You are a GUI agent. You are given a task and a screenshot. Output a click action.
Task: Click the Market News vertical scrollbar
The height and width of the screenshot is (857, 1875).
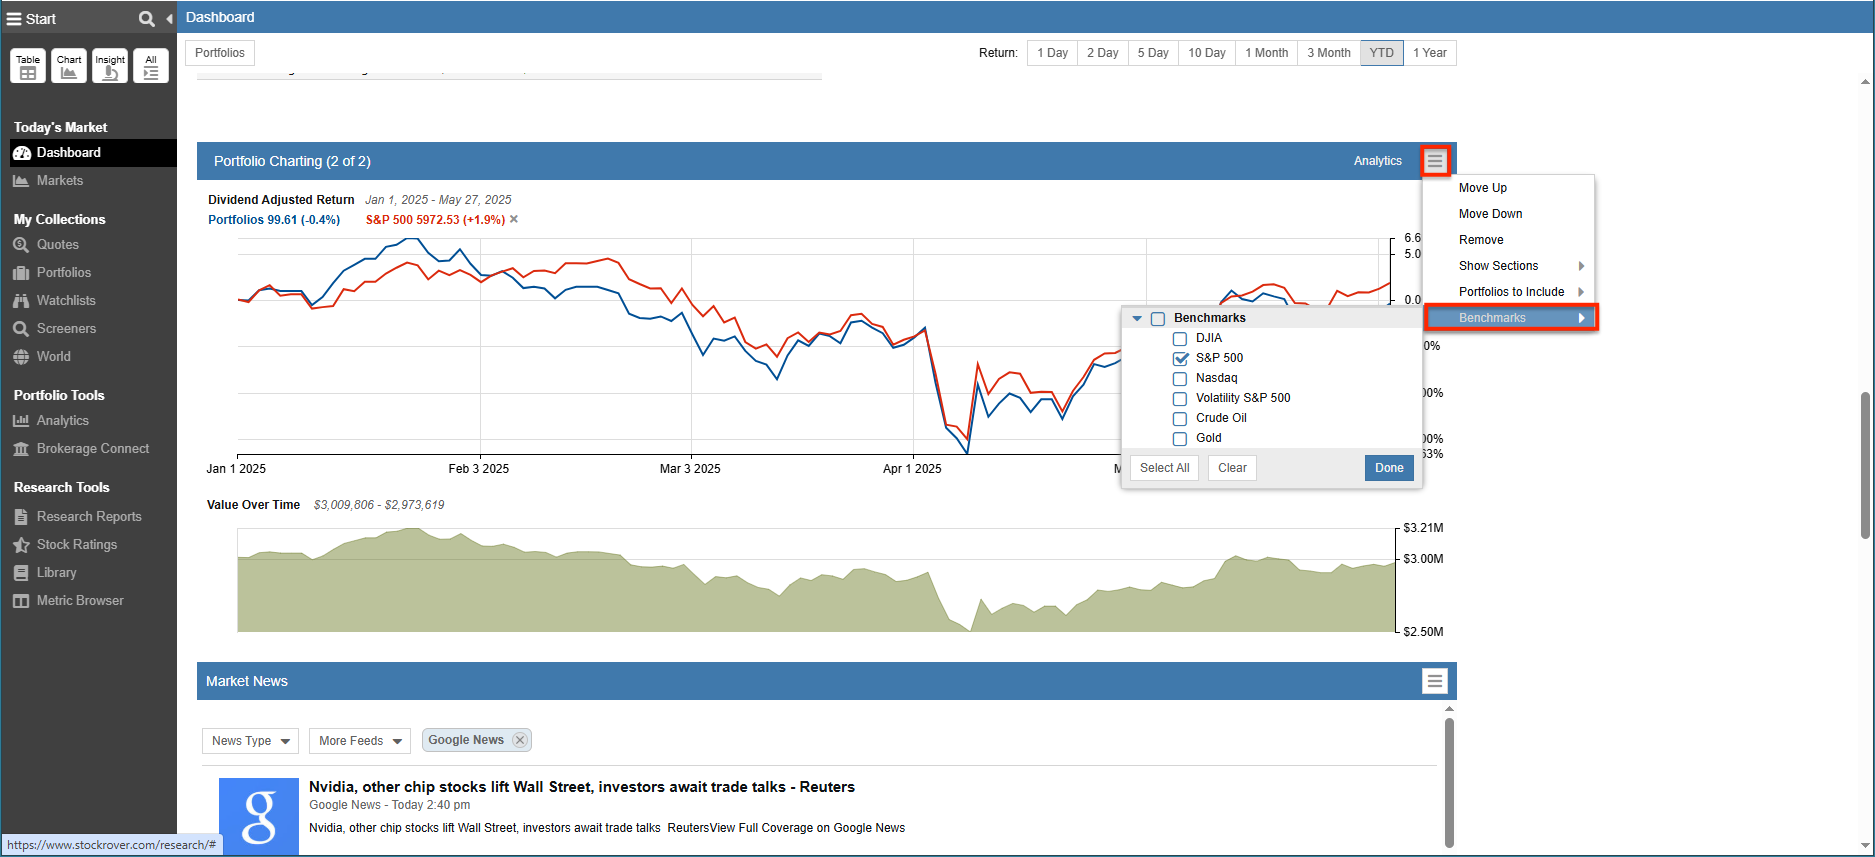(1449, 782)
